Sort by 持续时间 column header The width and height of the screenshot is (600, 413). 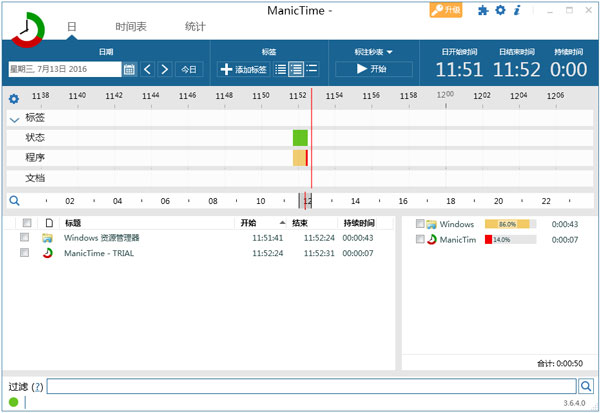click(359, 223)
